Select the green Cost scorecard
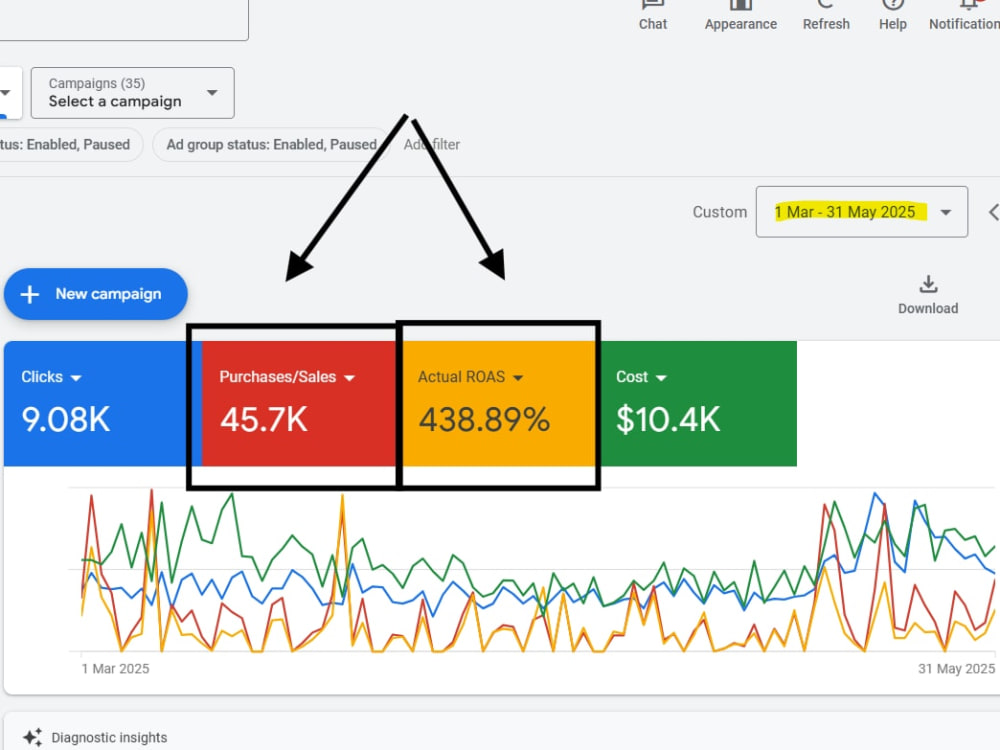 698,404
